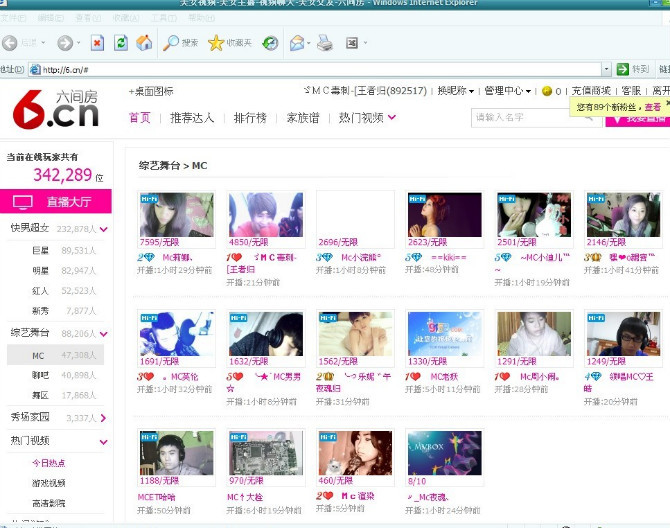Viewport: 670px width, 528px height.
Task: Click the 6.cn site logo
Action: pyautogui.click(x=56, y=109)
